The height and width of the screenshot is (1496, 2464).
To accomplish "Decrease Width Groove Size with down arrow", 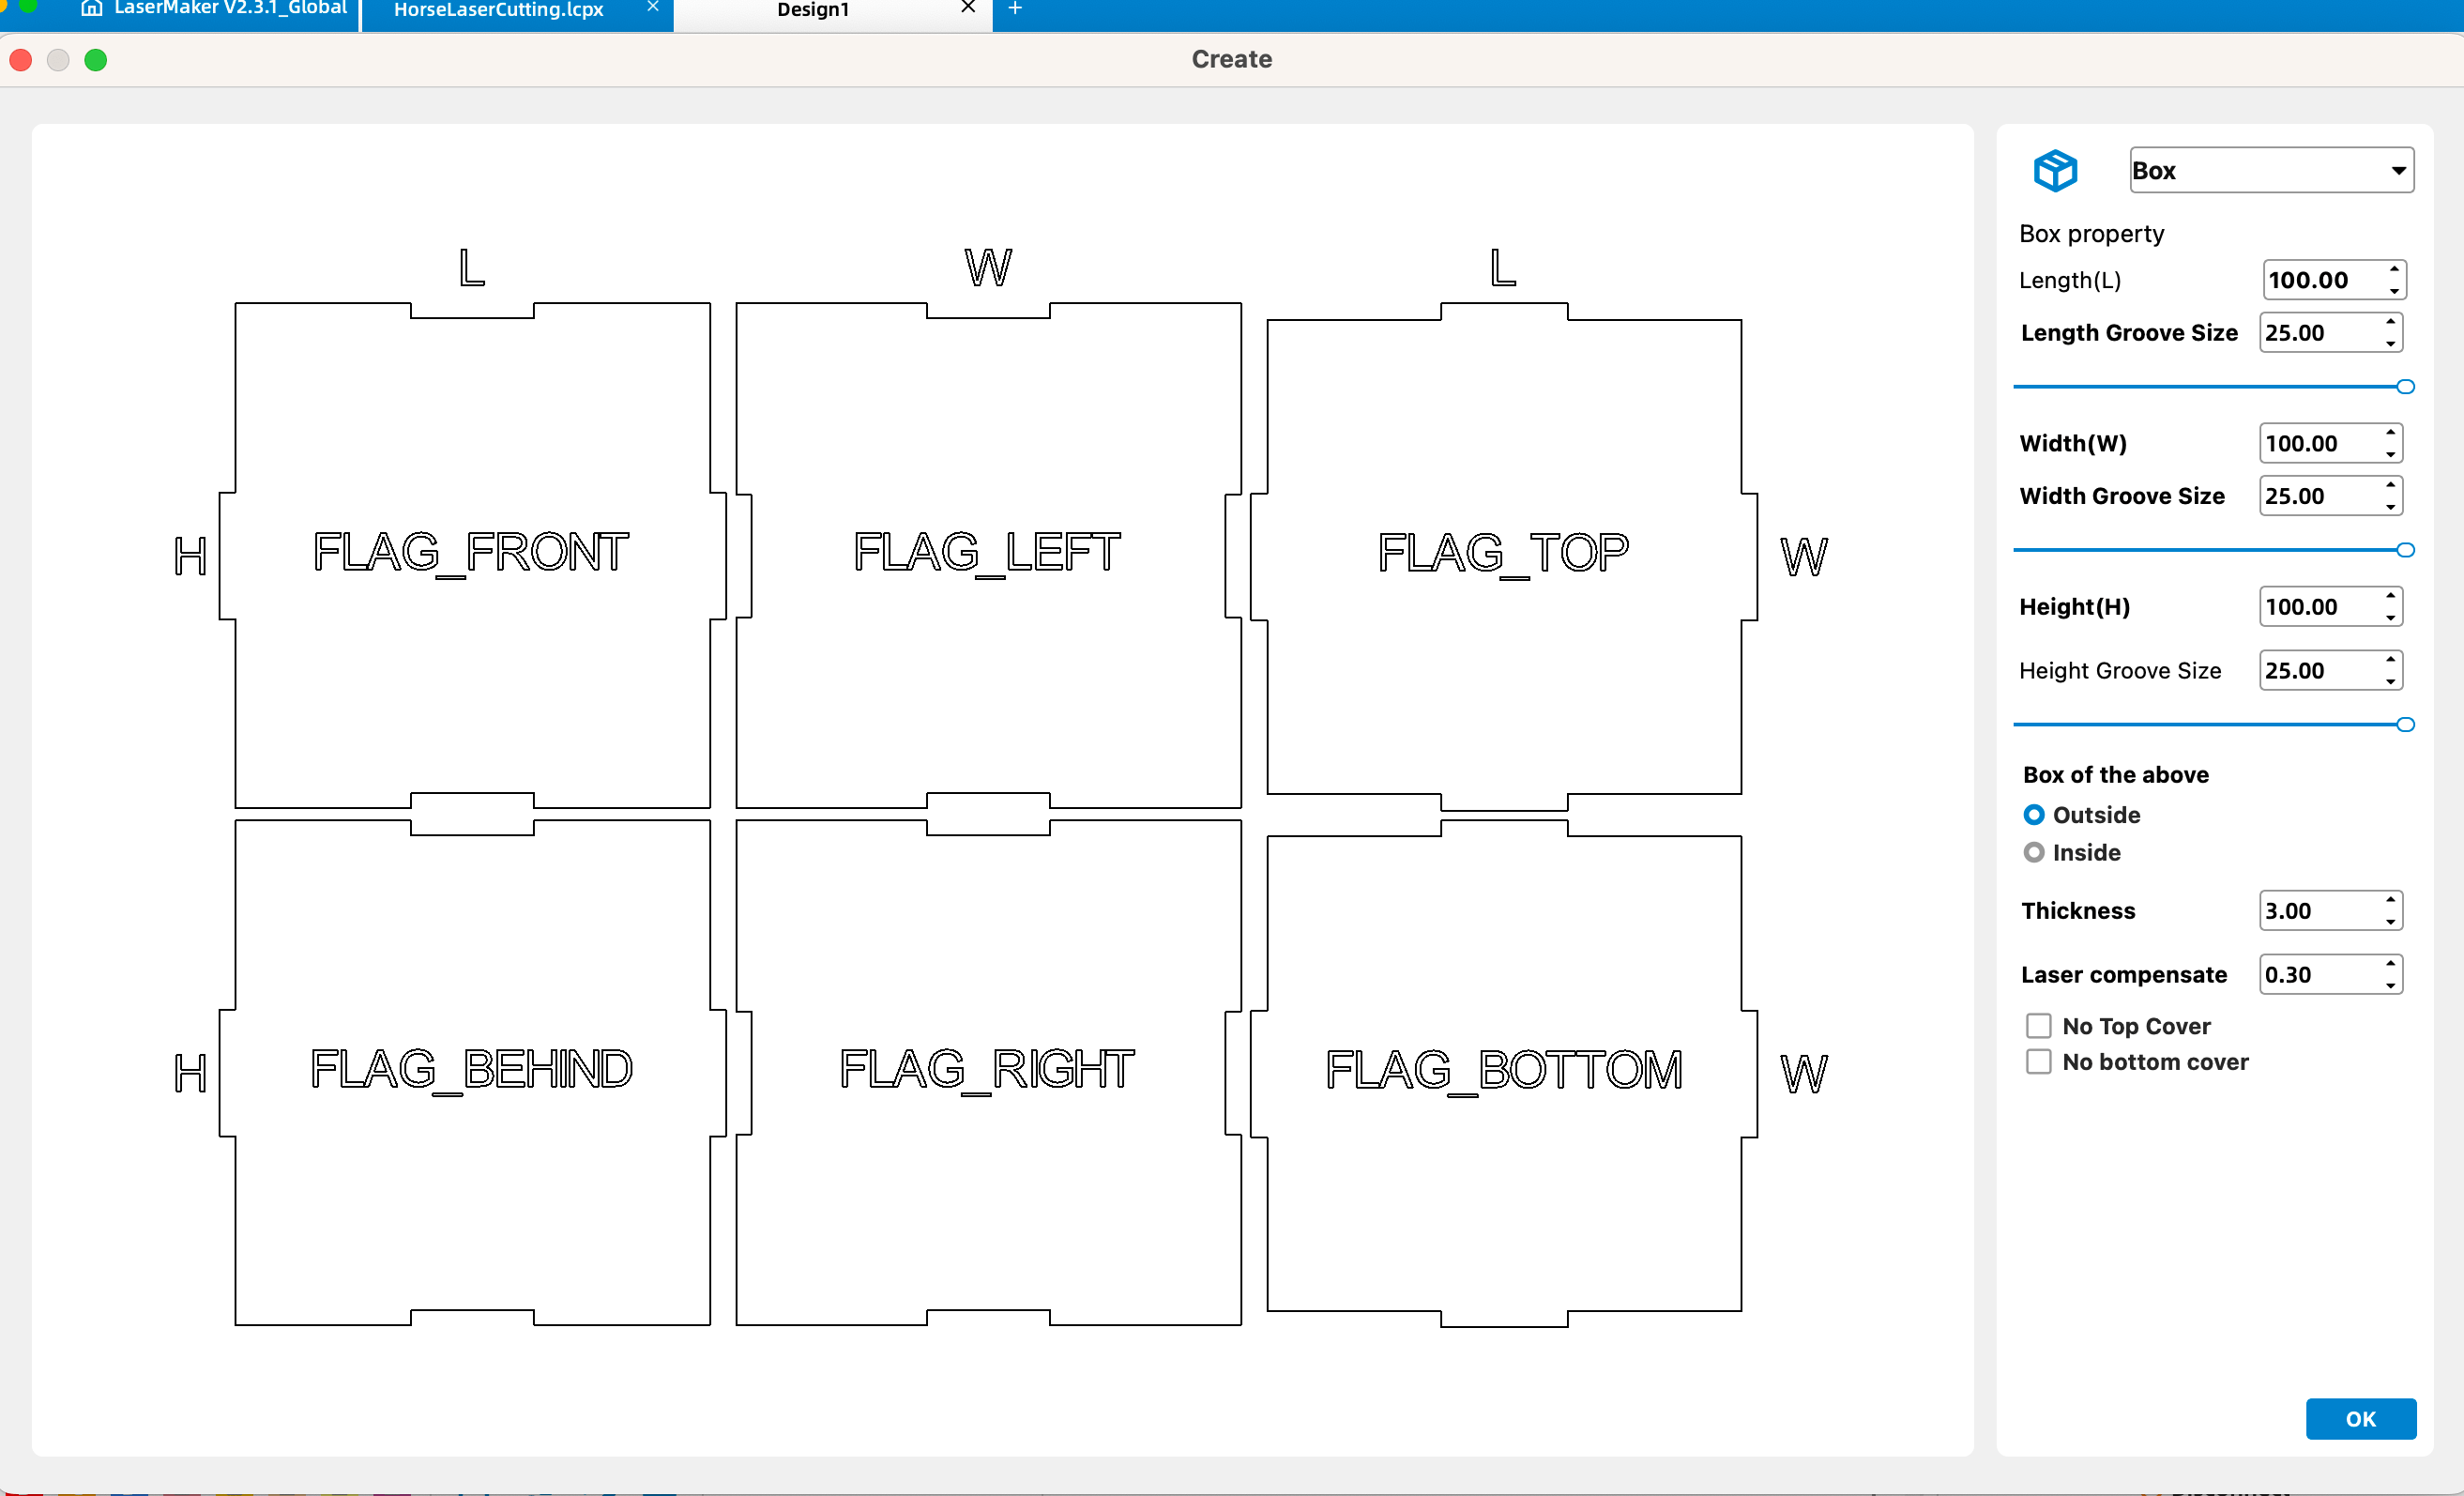I will [x=2390, y=506].
